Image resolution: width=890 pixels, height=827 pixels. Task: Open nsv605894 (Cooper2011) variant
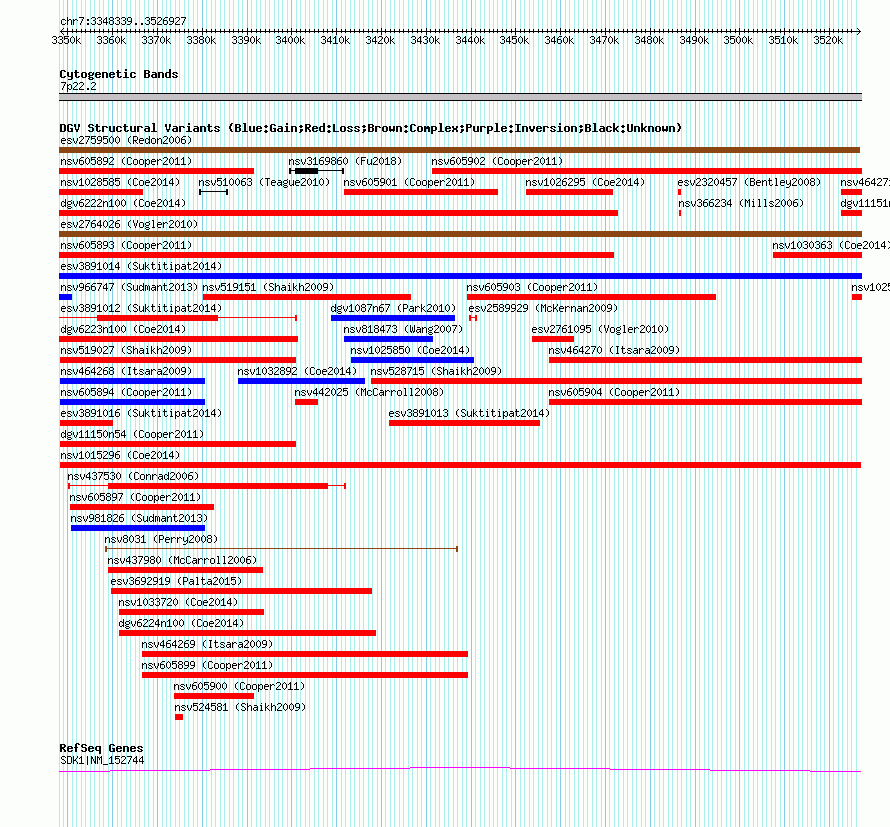click(126, 392)
